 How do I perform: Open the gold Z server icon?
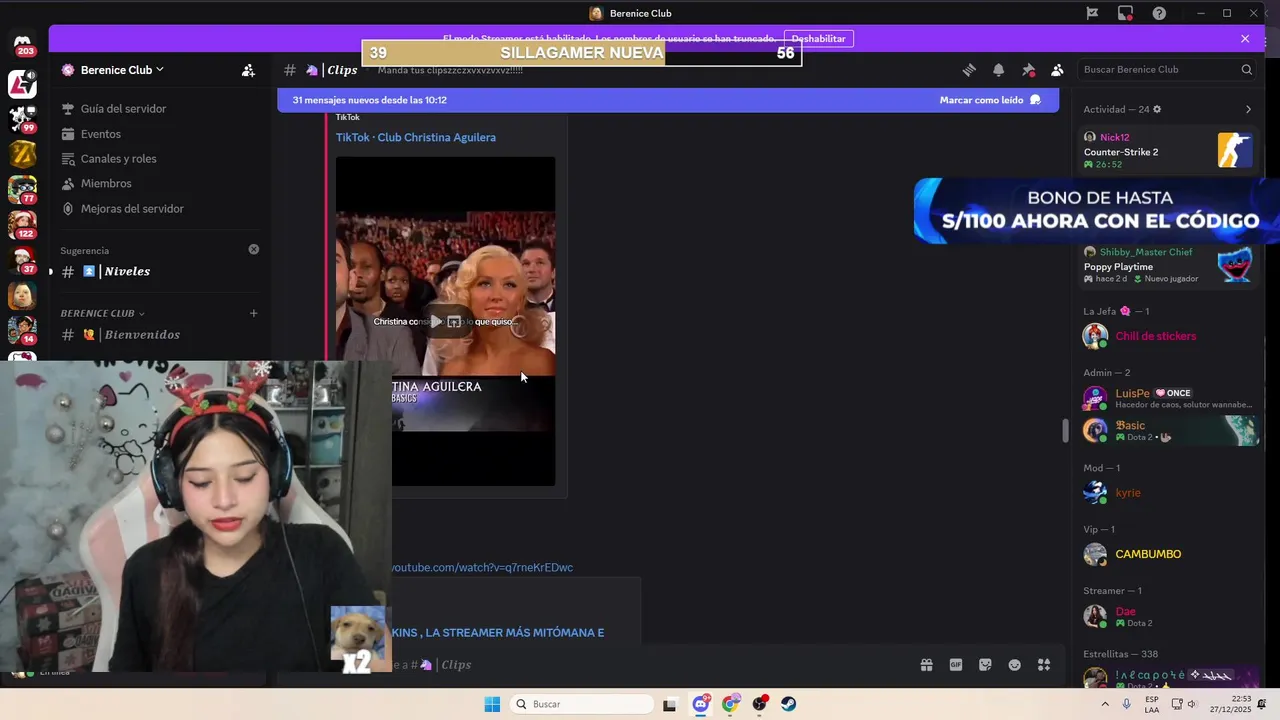[23, 154]
